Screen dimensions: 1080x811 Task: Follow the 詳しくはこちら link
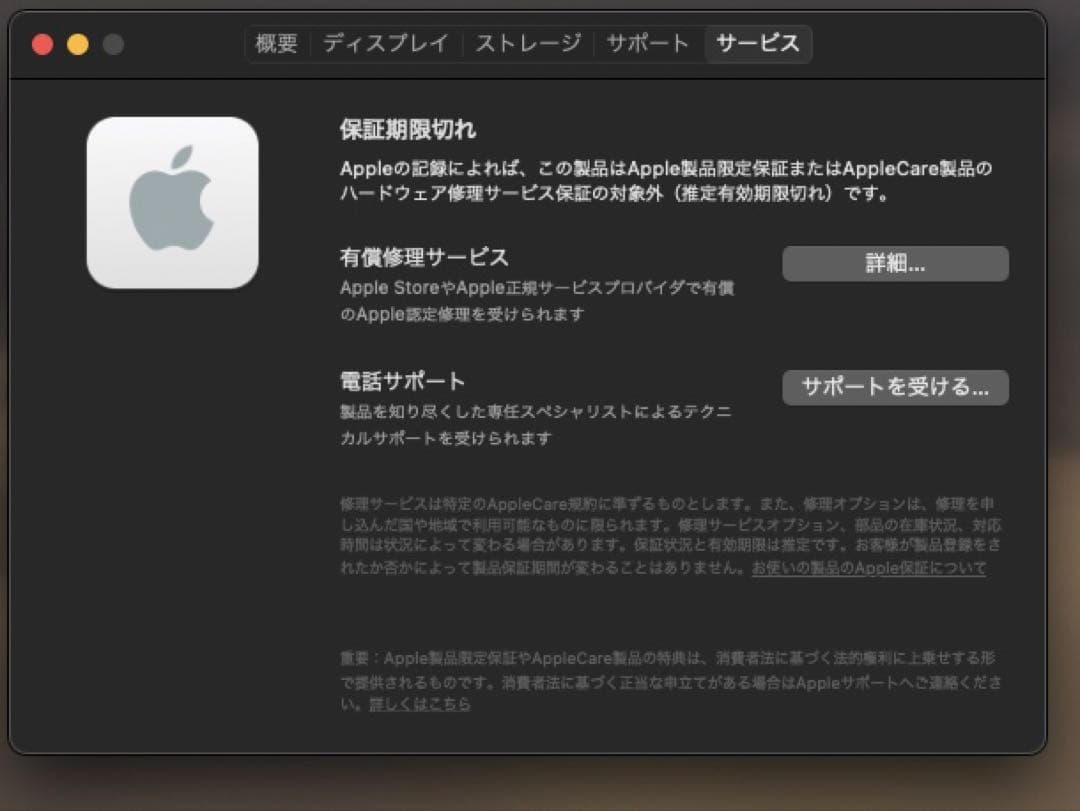pyautogui.click(x=420, y=704)
